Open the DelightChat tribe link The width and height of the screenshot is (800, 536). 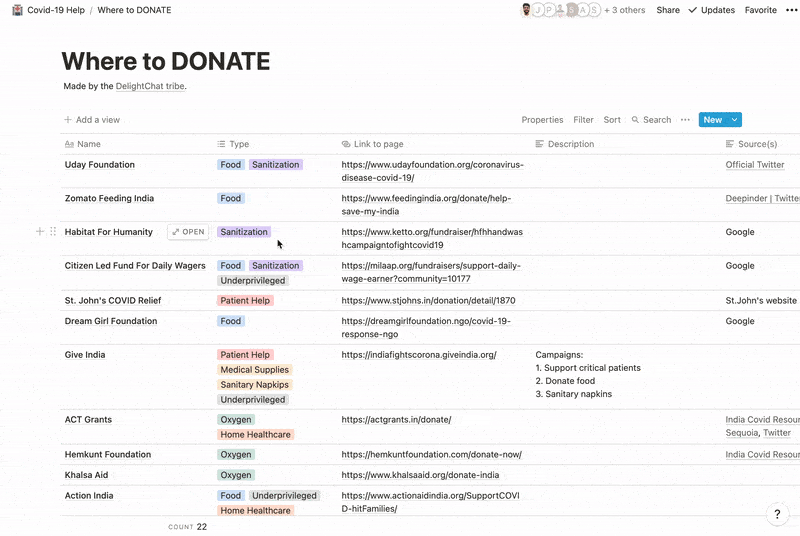[150, 86]
